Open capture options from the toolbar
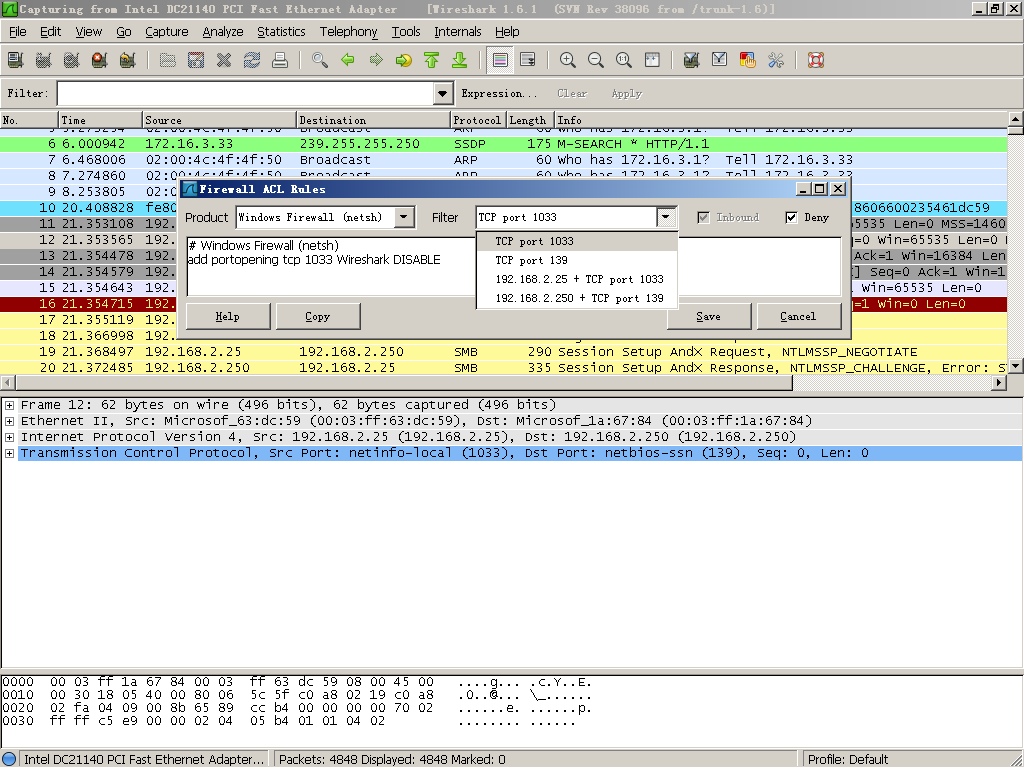1024x768 pixels. [43, 61]
